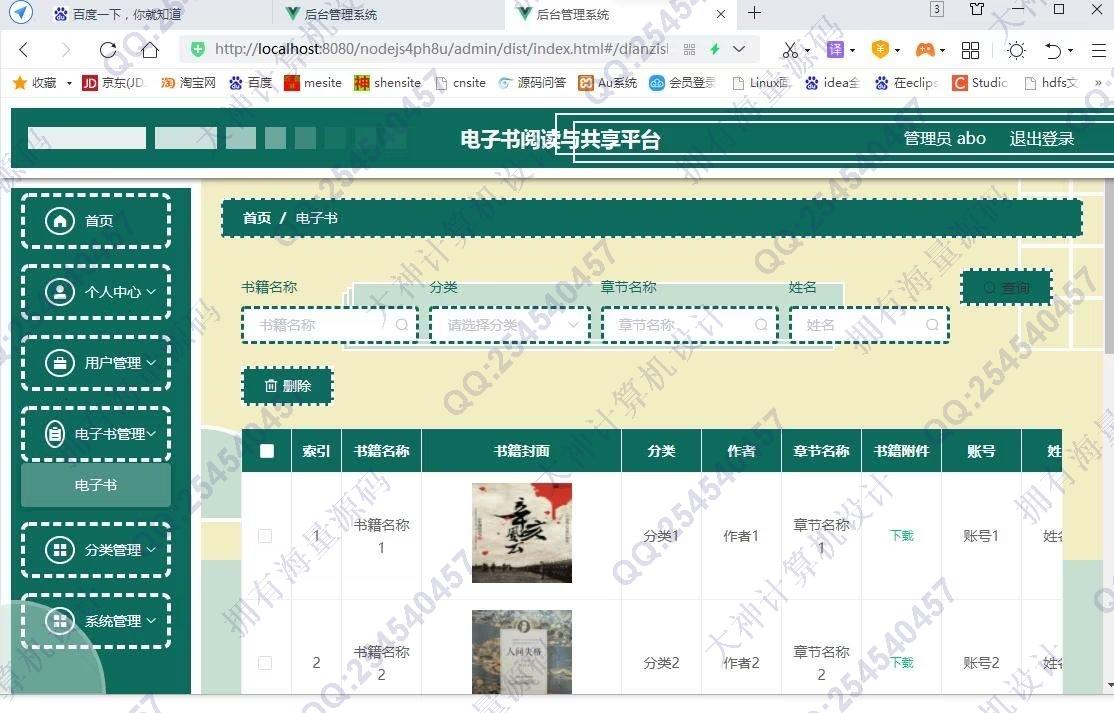Focus the 章节名称 search input
Image resolution: width=1114 pixels, height=713 pixels.
[689, 325]
